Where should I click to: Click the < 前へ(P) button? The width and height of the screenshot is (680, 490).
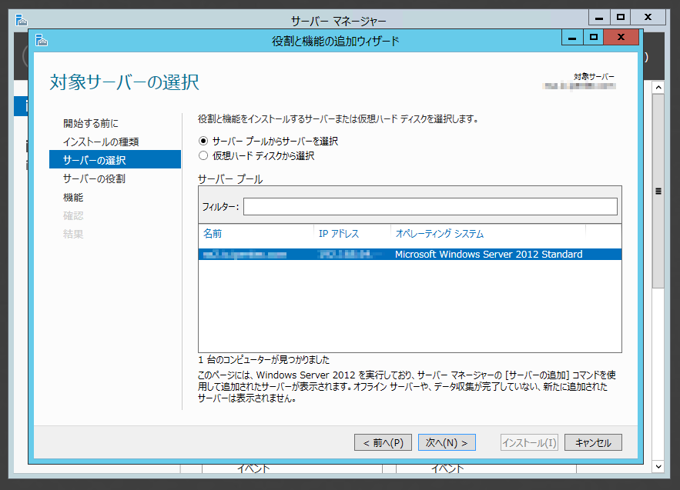383,443
